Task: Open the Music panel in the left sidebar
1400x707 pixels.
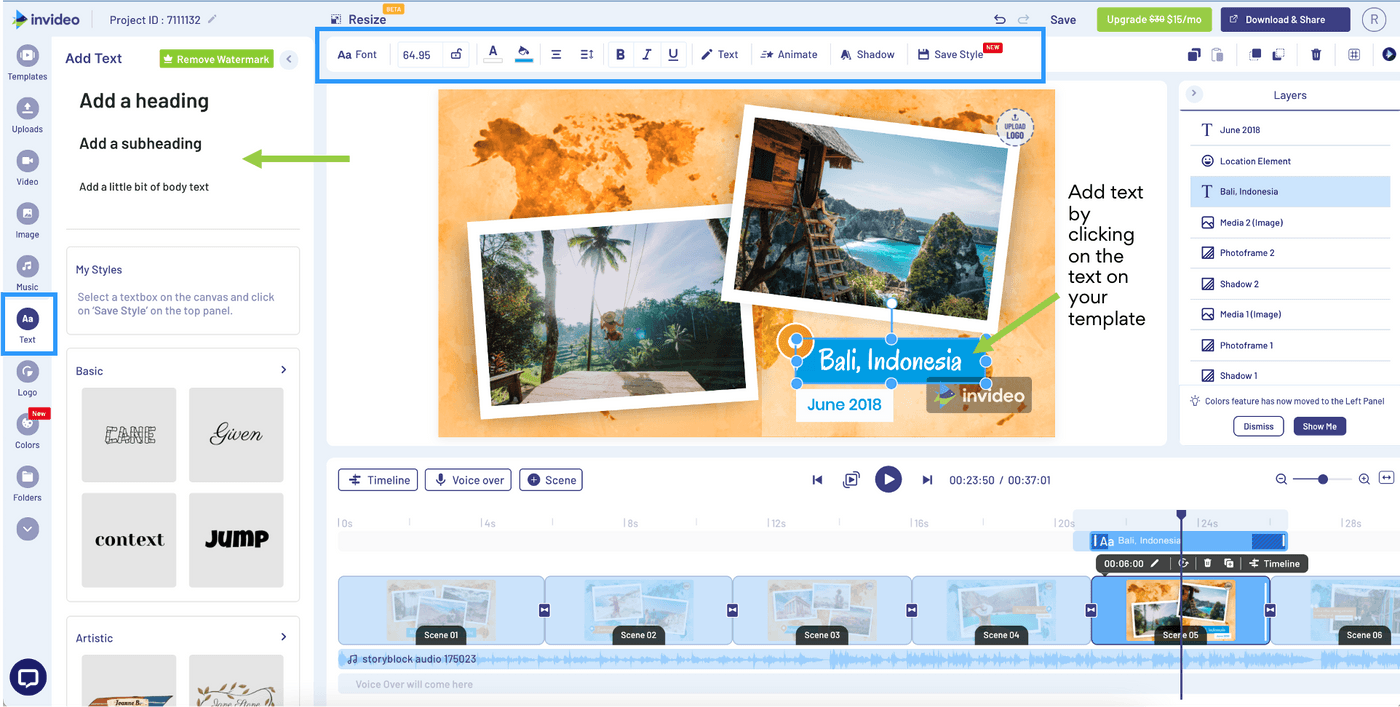Action: [x=27, y=267]
